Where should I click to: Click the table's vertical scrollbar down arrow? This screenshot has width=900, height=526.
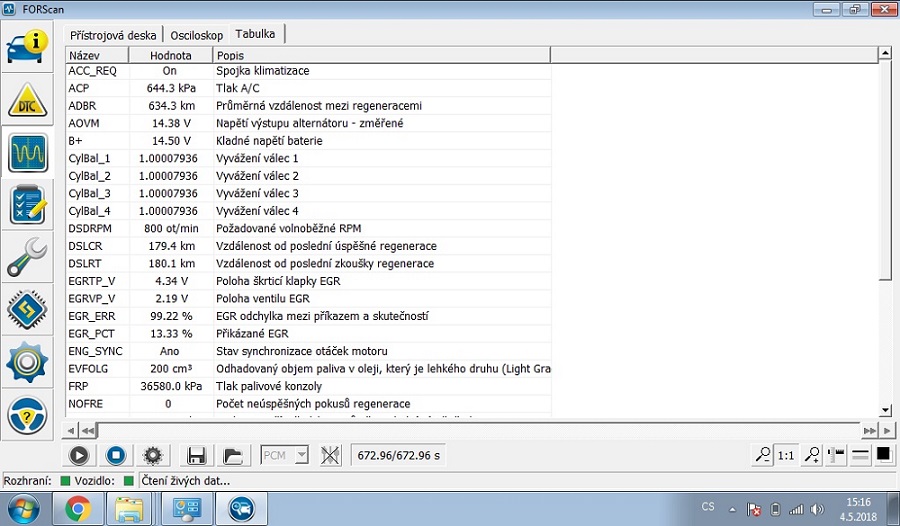pyautogui.click(x=885, y=410)
